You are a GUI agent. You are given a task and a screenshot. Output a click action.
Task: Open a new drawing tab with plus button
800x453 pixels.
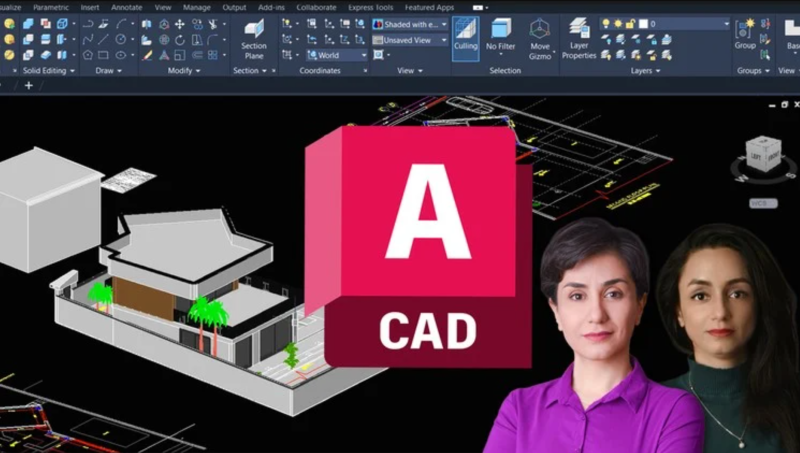29,85
